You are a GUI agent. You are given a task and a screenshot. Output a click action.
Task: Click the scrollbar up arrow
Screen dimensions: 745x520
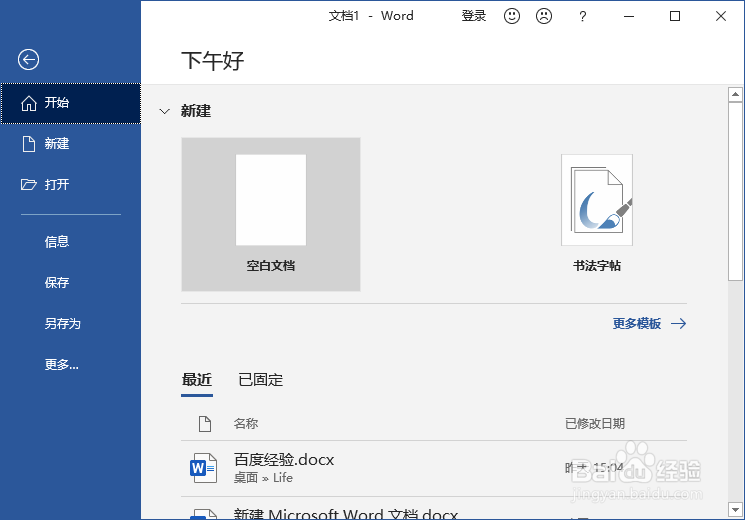(735, 94)
